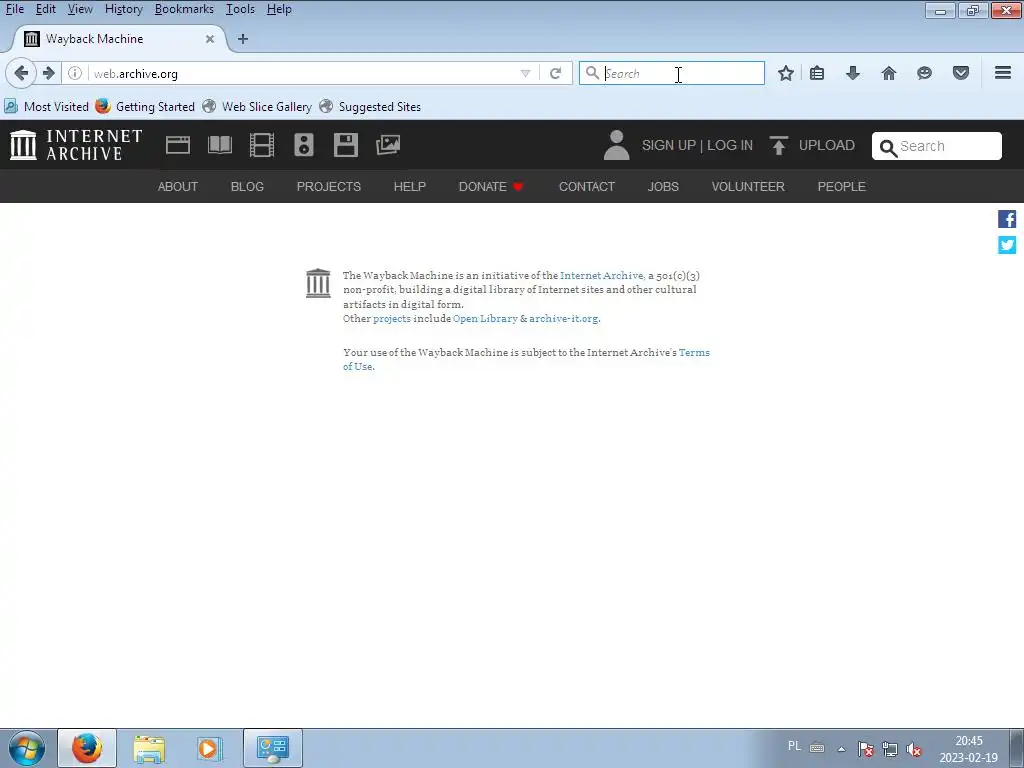Bookmark this page with the star icon
Viewport: 1024px width, 768px height.
(x=786, y=73)
